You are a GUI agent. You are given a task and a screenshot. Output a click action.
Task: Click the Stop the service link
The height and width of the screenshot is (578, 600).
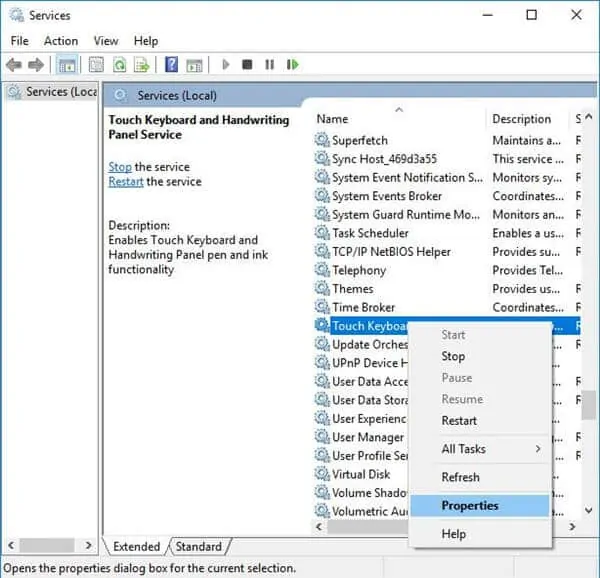pos(120,167)
